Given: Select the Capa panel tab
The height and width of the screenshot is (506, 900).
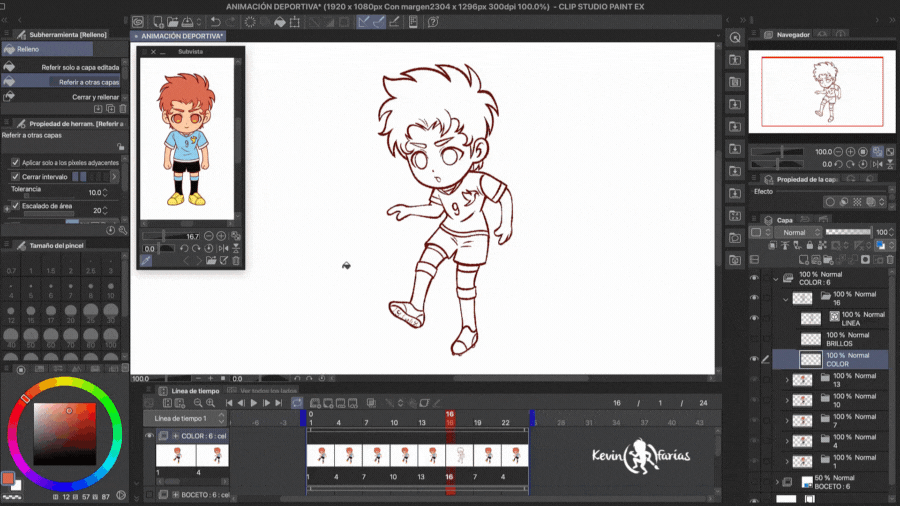Looking at the screenshot, I should pyautogui.click(x=779, y=220).
